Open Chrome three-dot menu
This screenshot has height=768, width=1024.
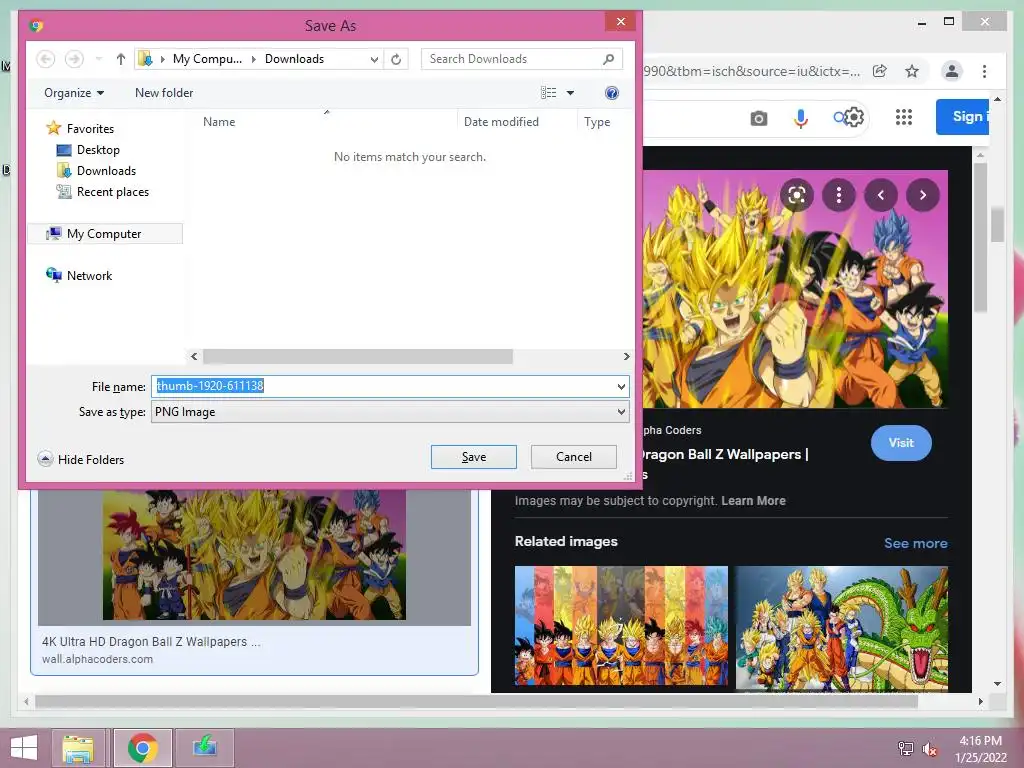click(x=984, y=71)
